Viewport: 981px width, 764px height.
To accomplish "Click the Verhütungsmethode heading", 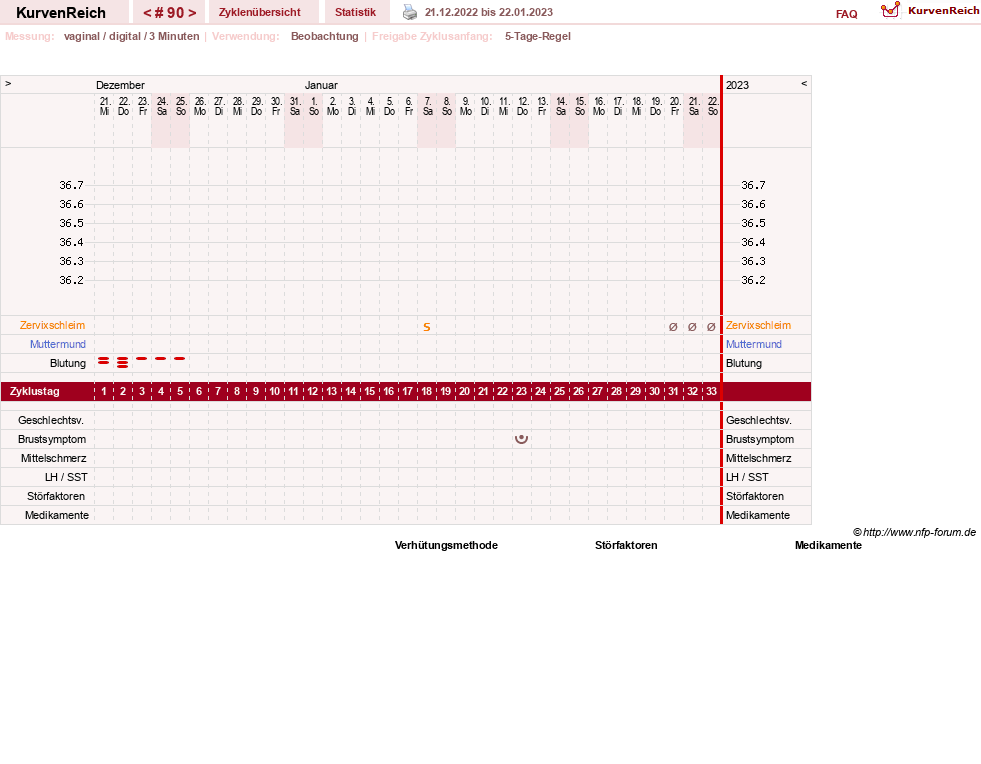I will (446, 545).
